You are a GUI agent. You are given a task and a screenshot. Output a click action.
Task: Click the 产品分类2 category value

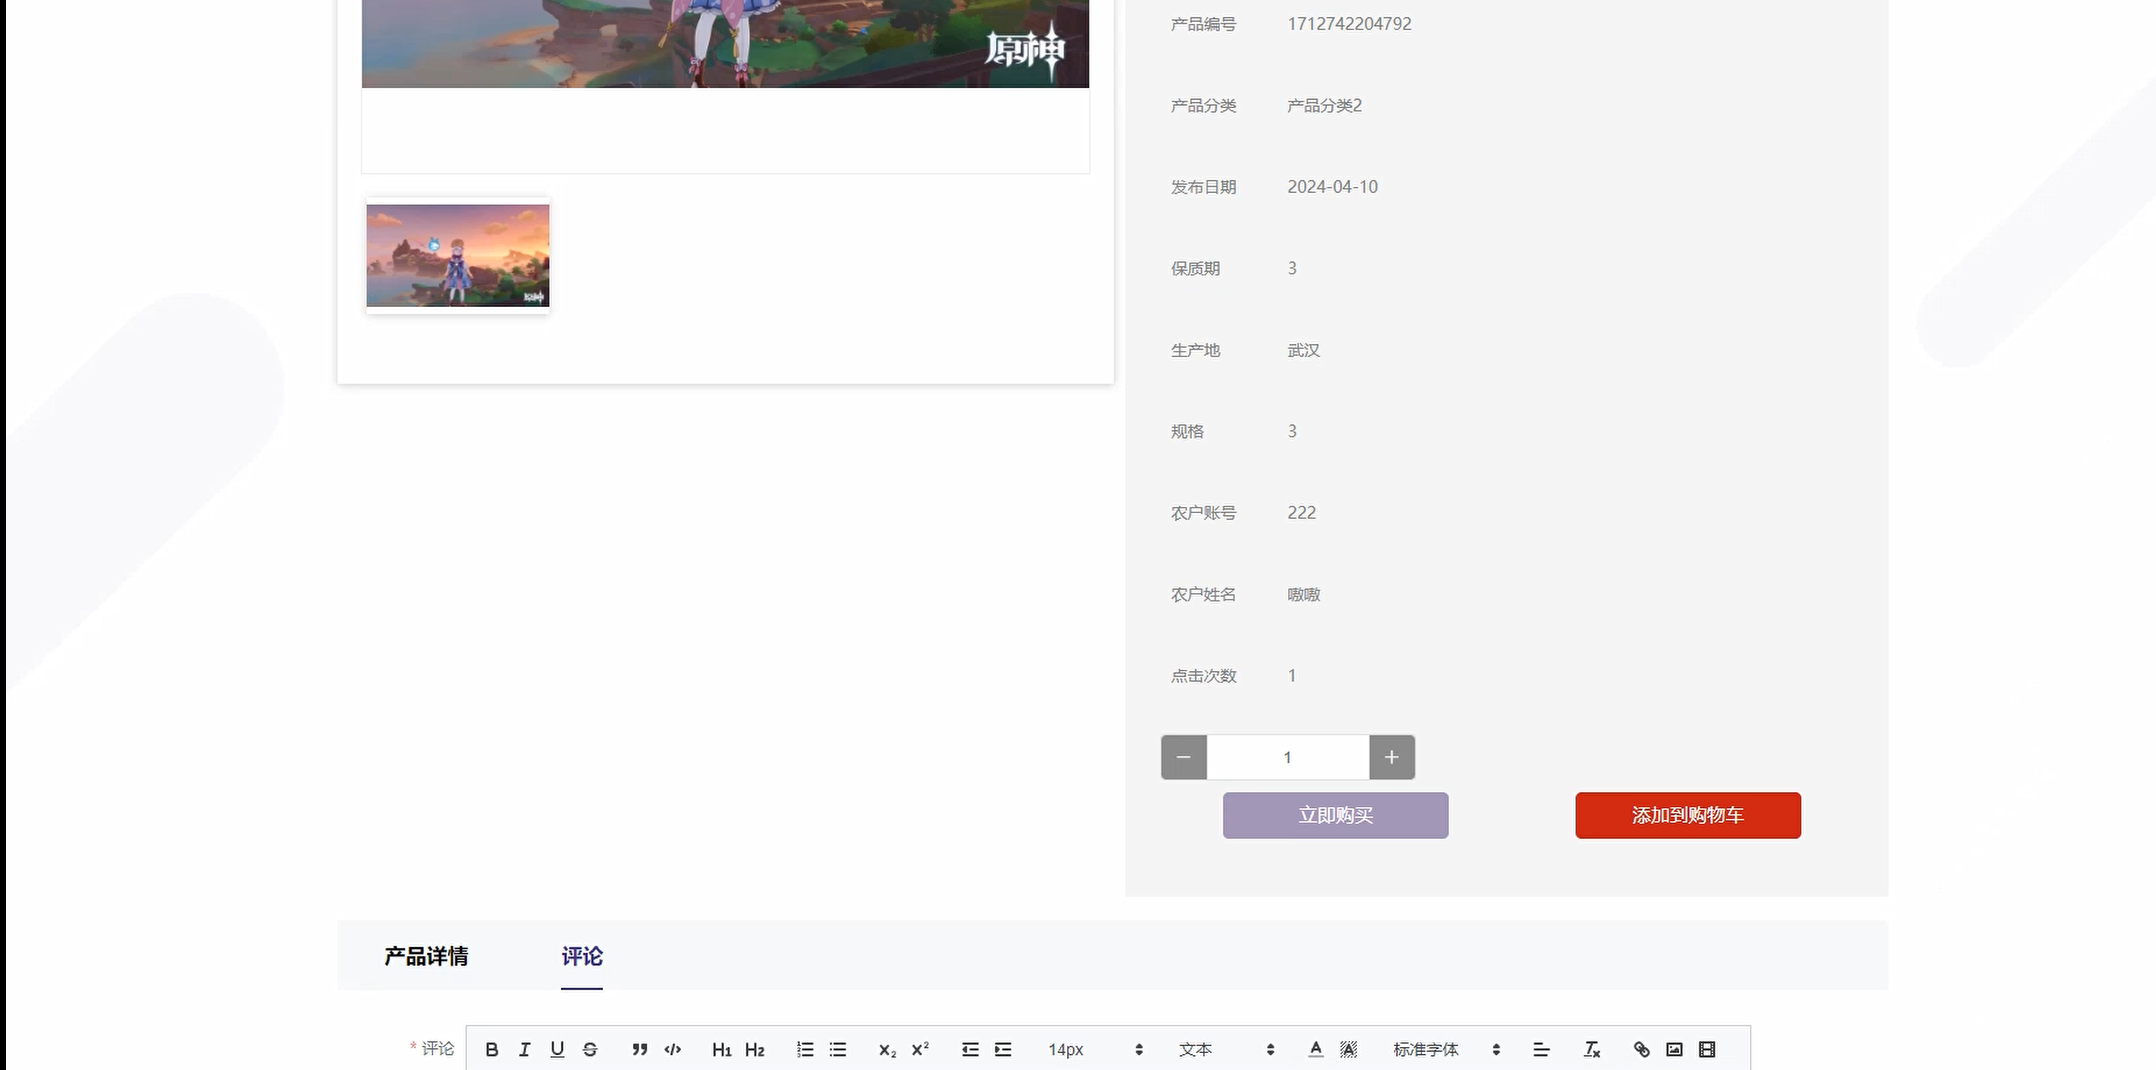click(1324, 105)
